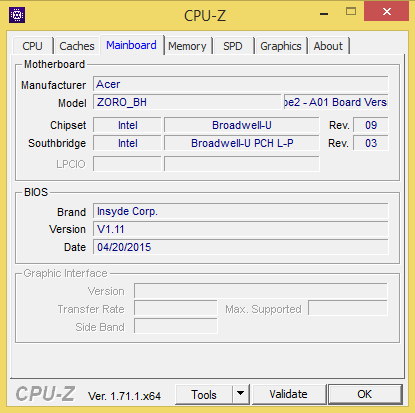Open the Tools dropdown arrow
The height and width of the screenshot is (413, 415).
pos(240,394)
